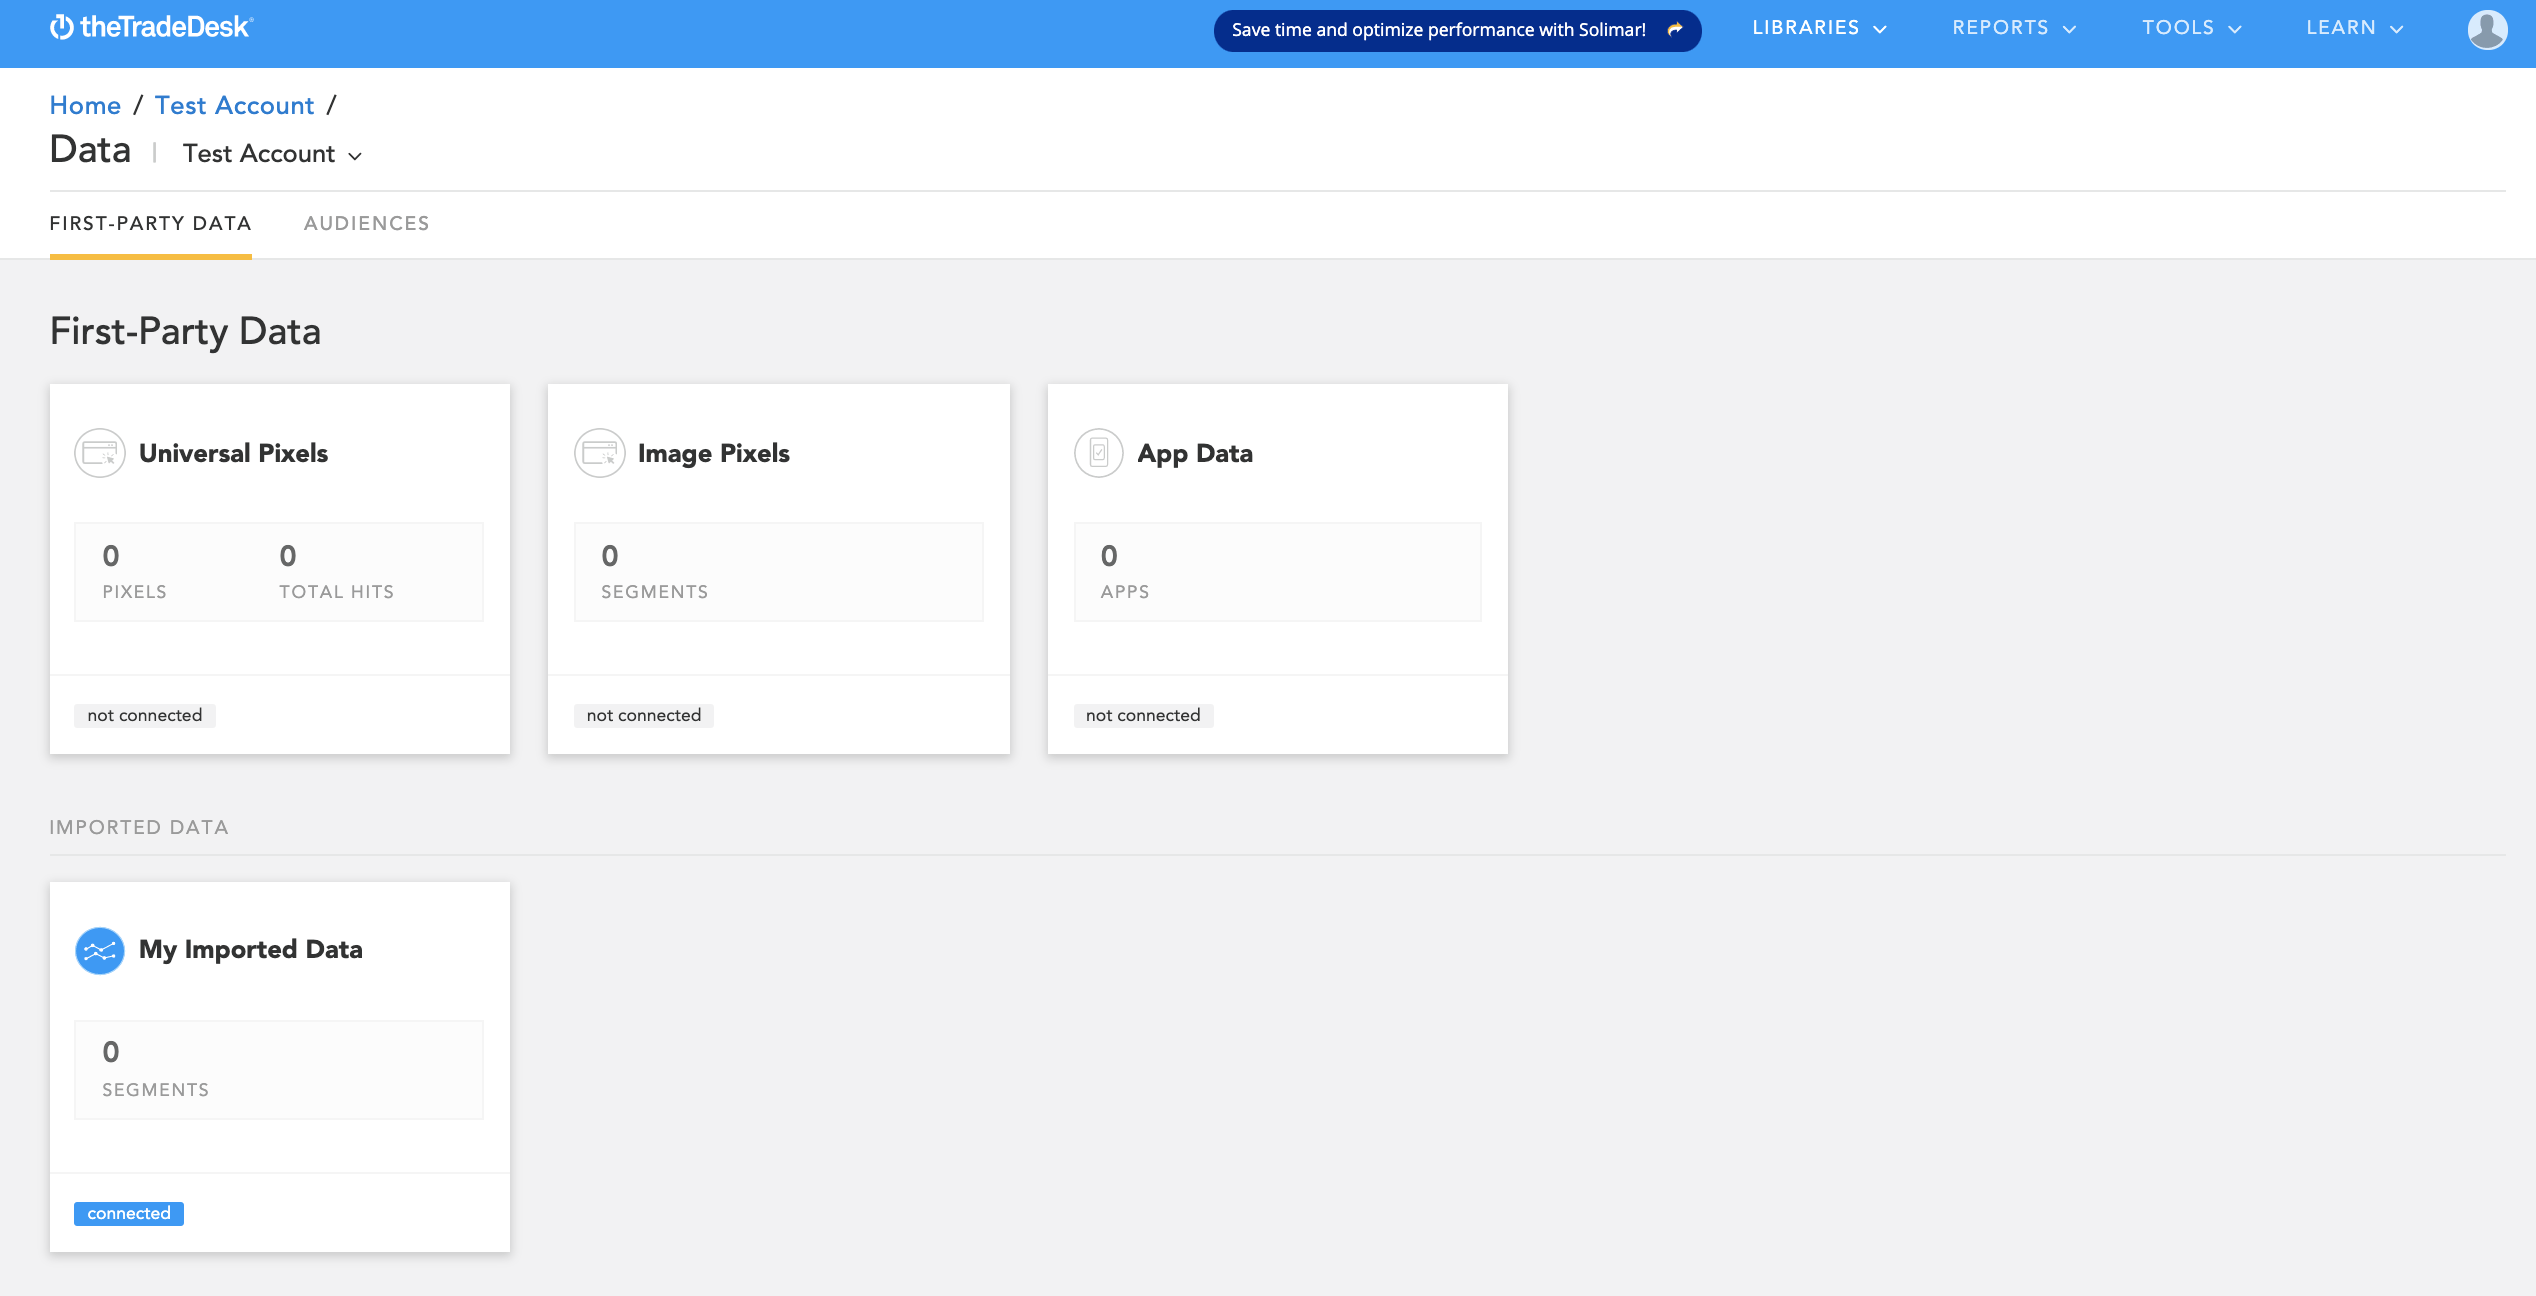The width and height of the screenshot is (2536, 1296).
Task: Open the Universal Pixels card title
Action: [x=233, y=453]
